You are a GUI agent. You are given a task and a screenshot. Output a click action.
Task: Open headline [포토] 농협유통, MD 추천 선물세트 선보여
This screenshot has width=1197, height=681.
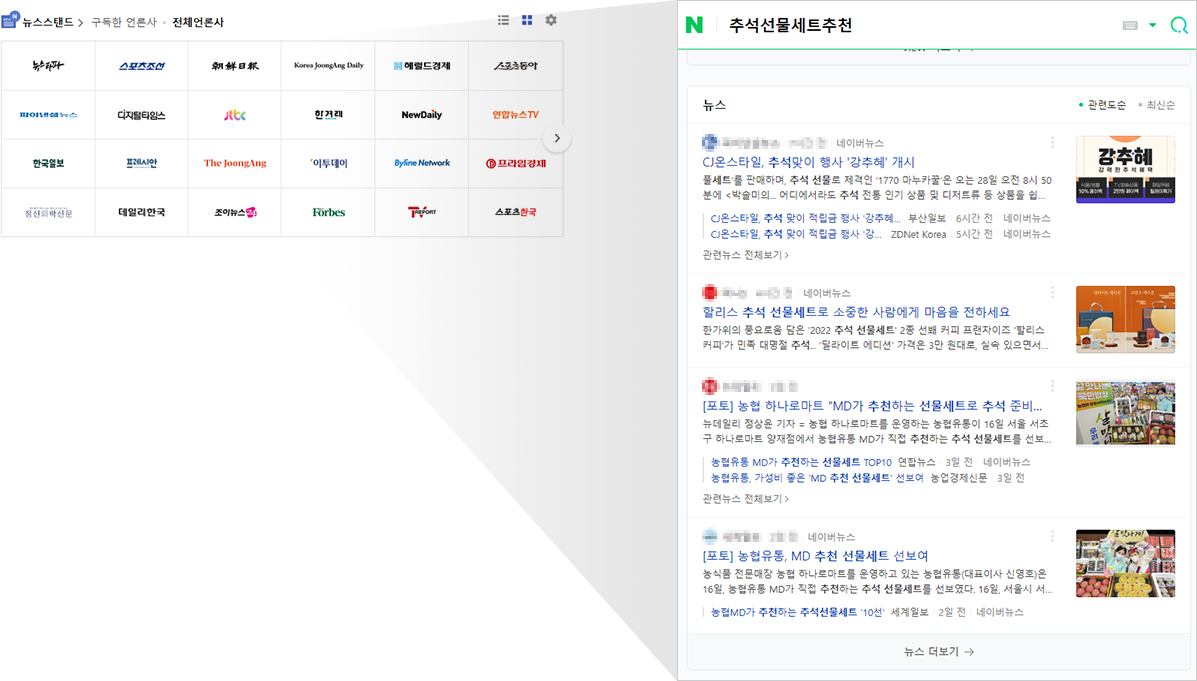(815, 556)
